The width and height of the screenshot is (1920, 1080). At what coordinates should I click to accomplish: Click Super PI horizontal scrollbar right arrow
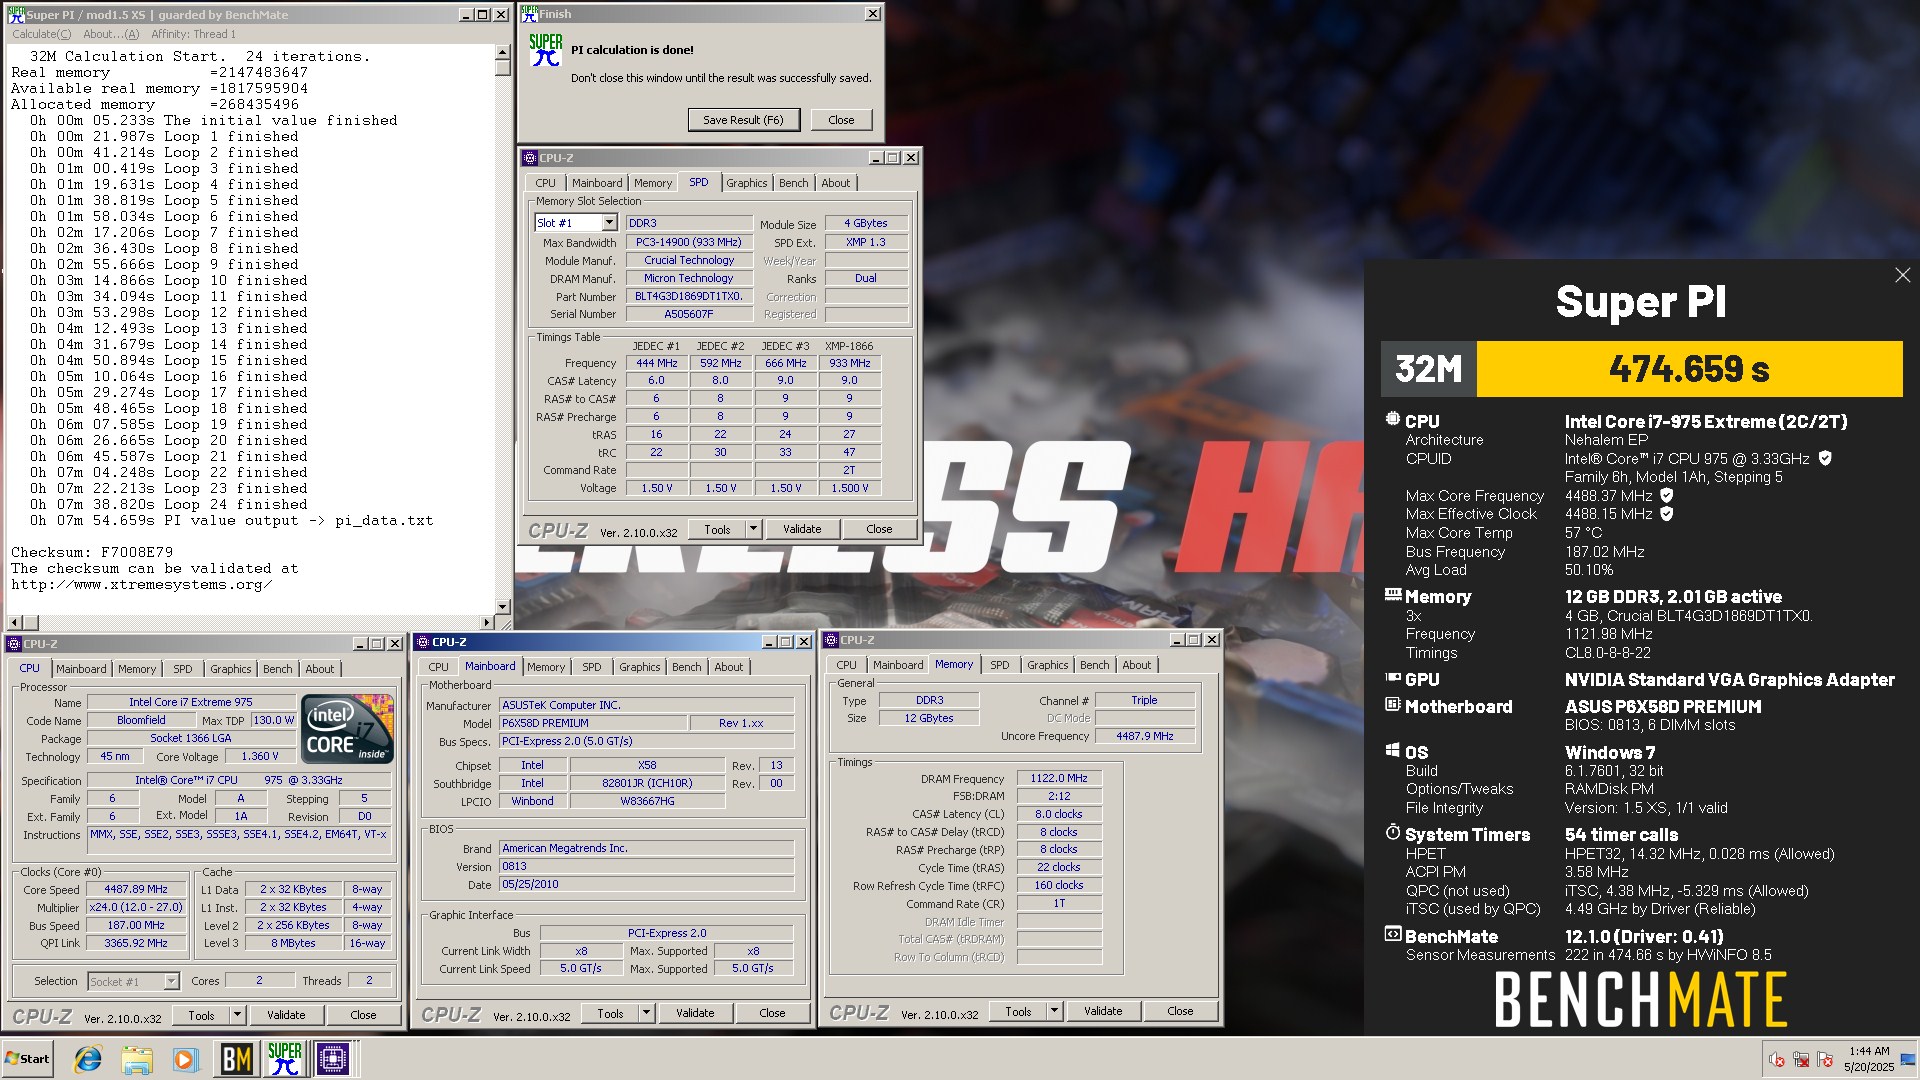point(486,623)
